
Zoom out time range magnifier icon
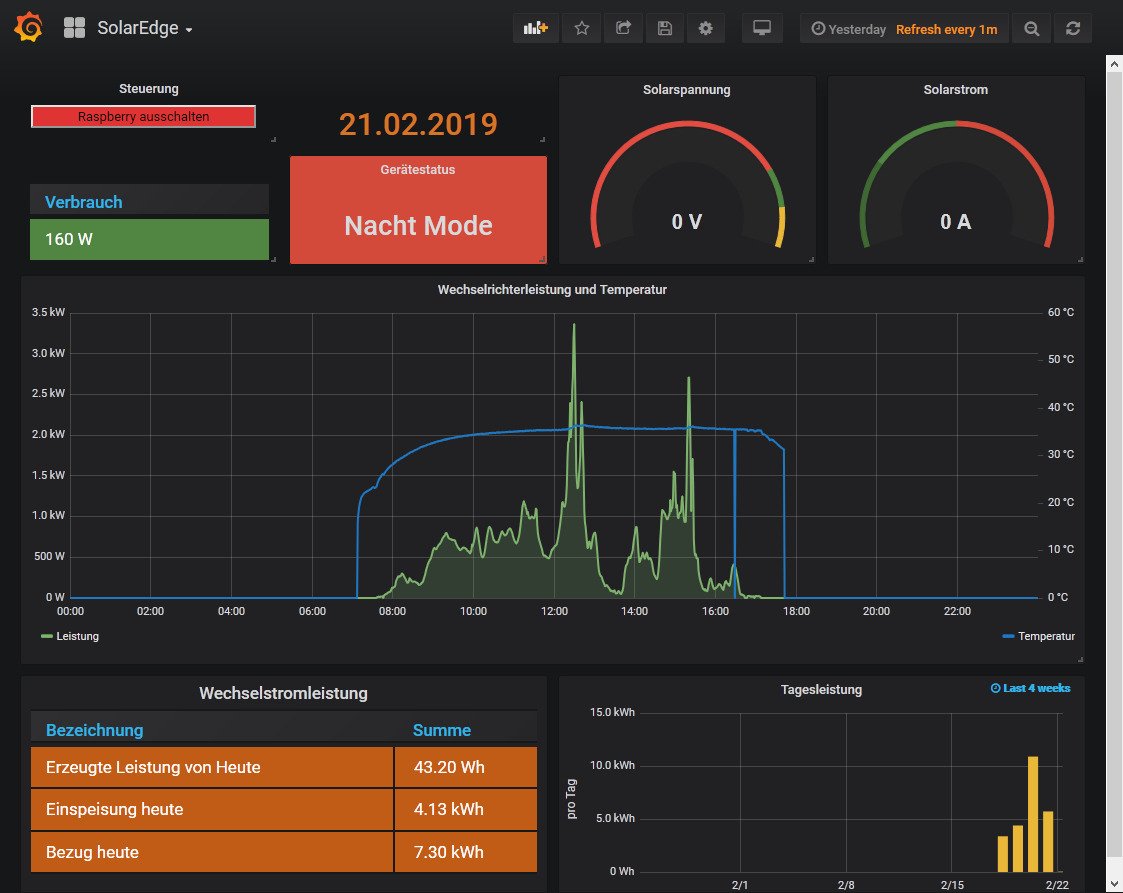tap(1031, 29)
